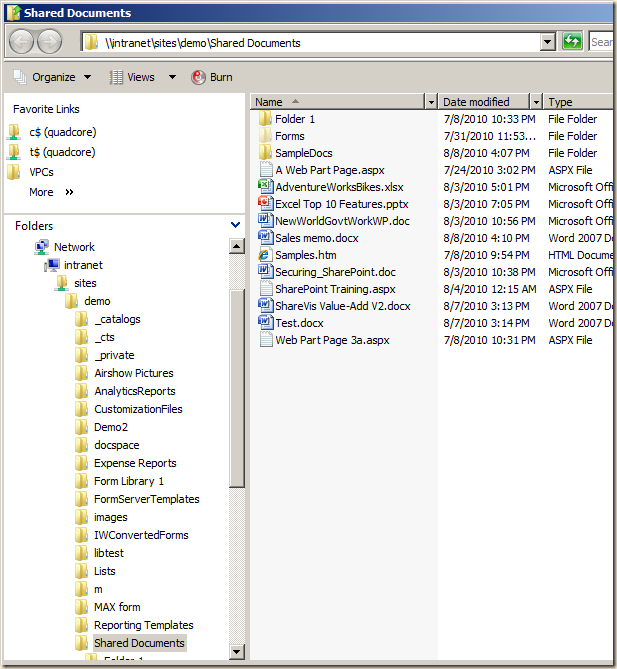Open the Views dropdown menu

[142, 77]
